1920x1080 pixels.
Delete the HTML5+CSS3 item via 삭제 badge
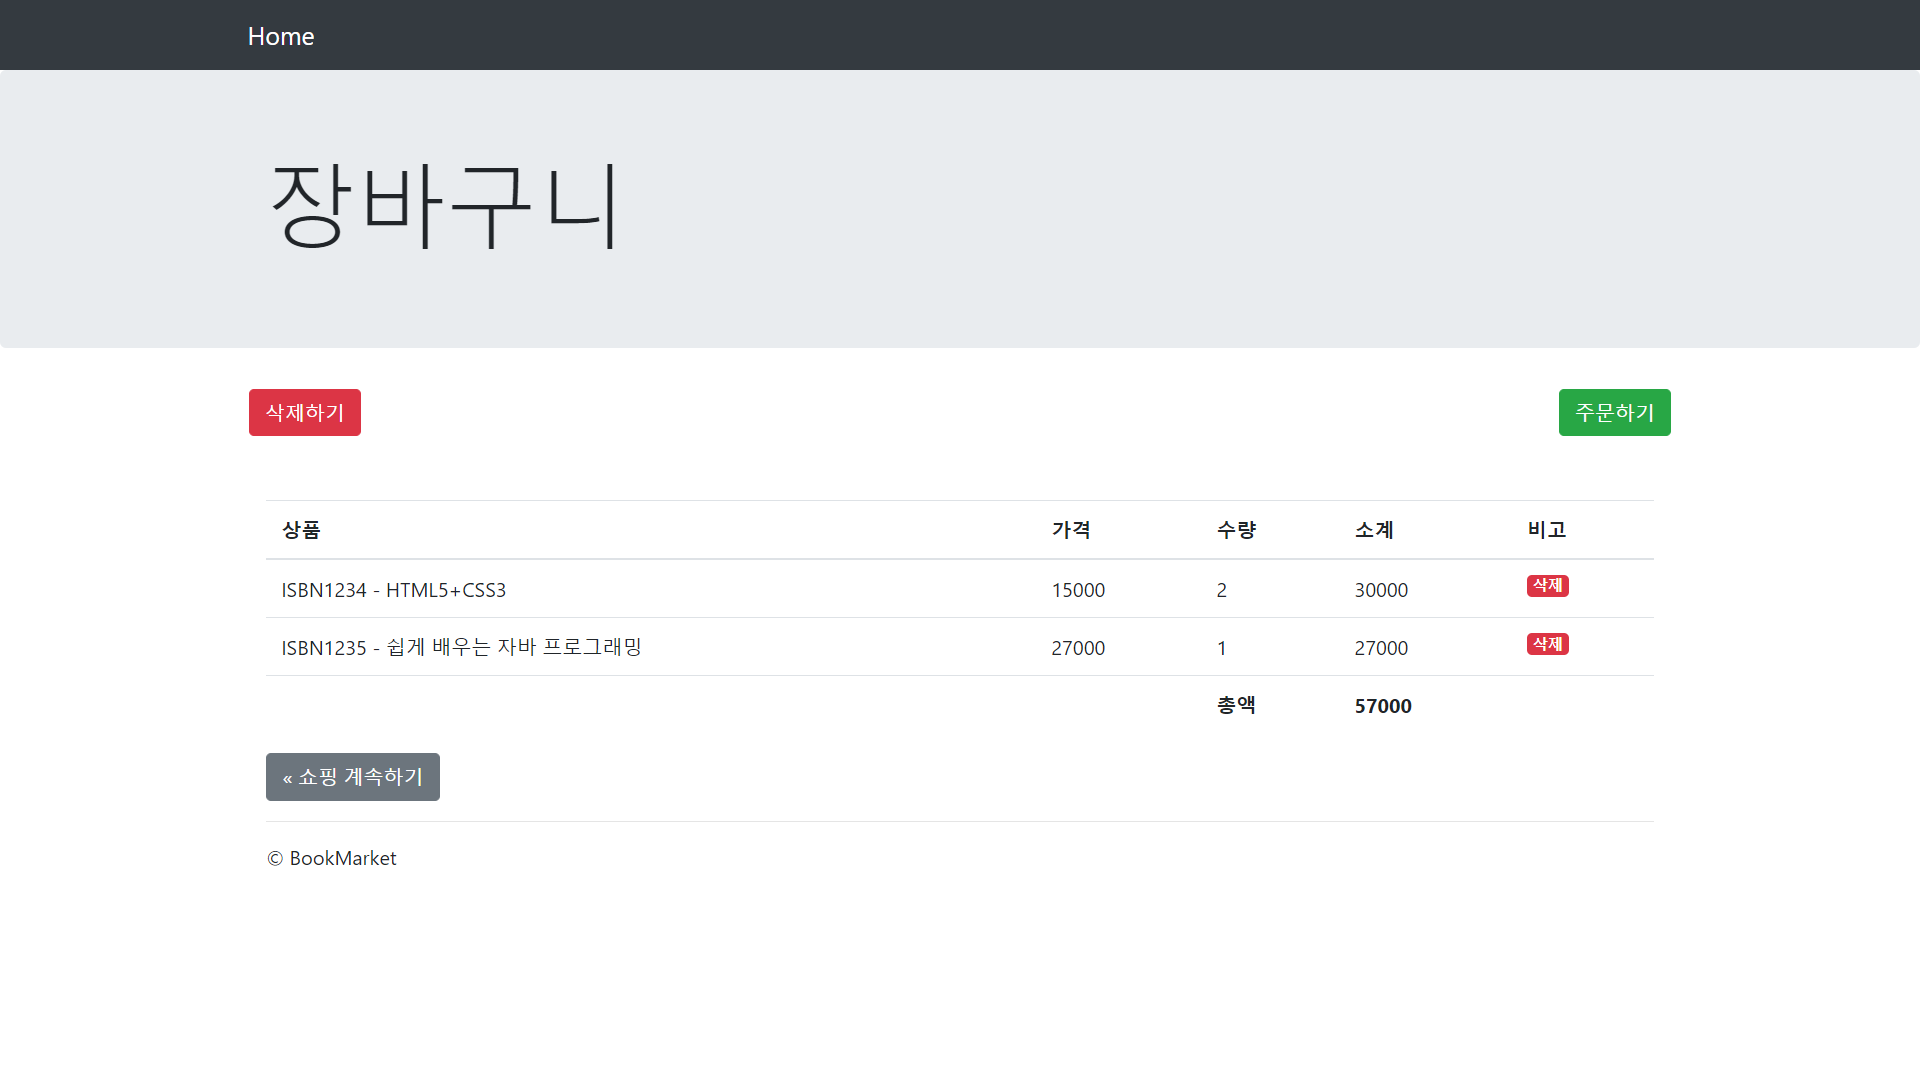(1547, 586)
